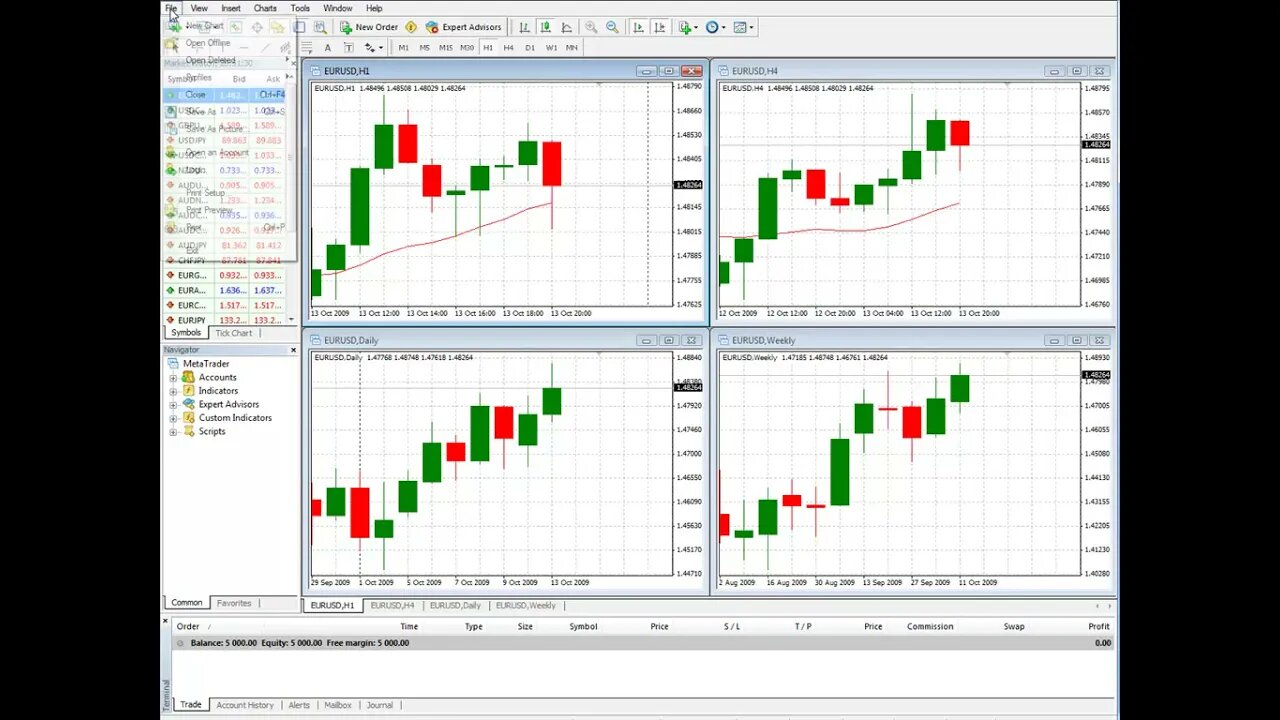Select the Symbols tab in Market Watch
This screenshot has width=1280, height=720.
click(x=186, y=333)
